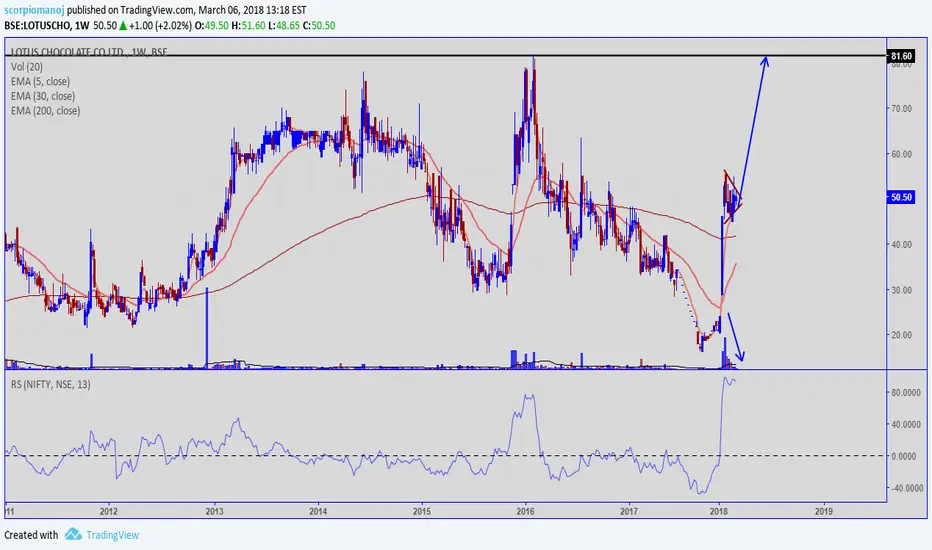This screenshot has height=550, width=932.
Task: Click the 2018 time axis label
Action: click(x=719, y=511)
